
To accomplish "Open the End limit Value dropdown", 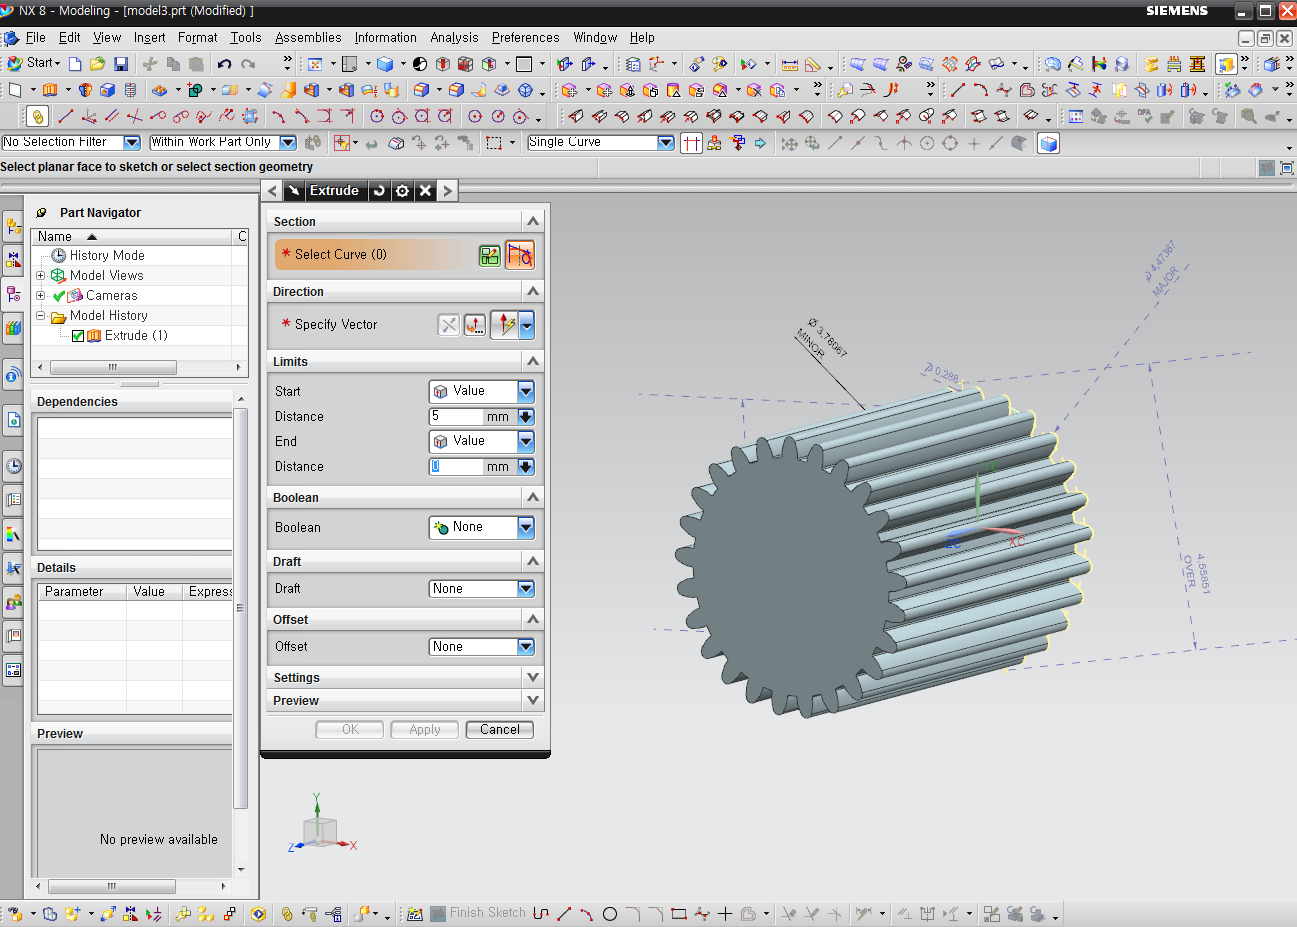I will pos(526,441).
